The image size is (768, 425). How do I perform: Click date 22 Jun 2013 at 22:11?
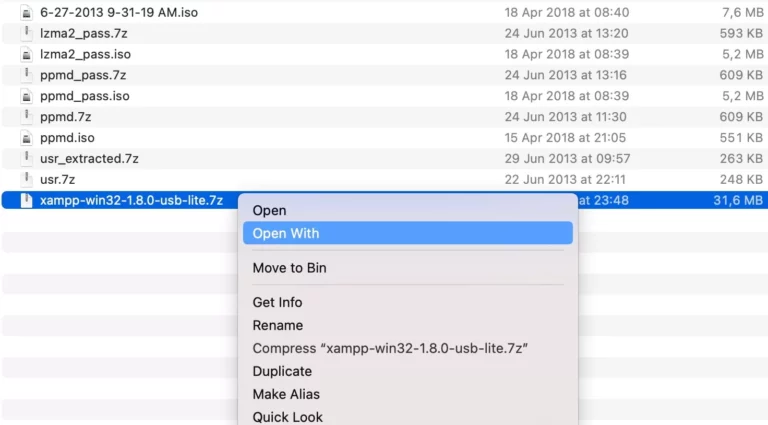point(565,180)
